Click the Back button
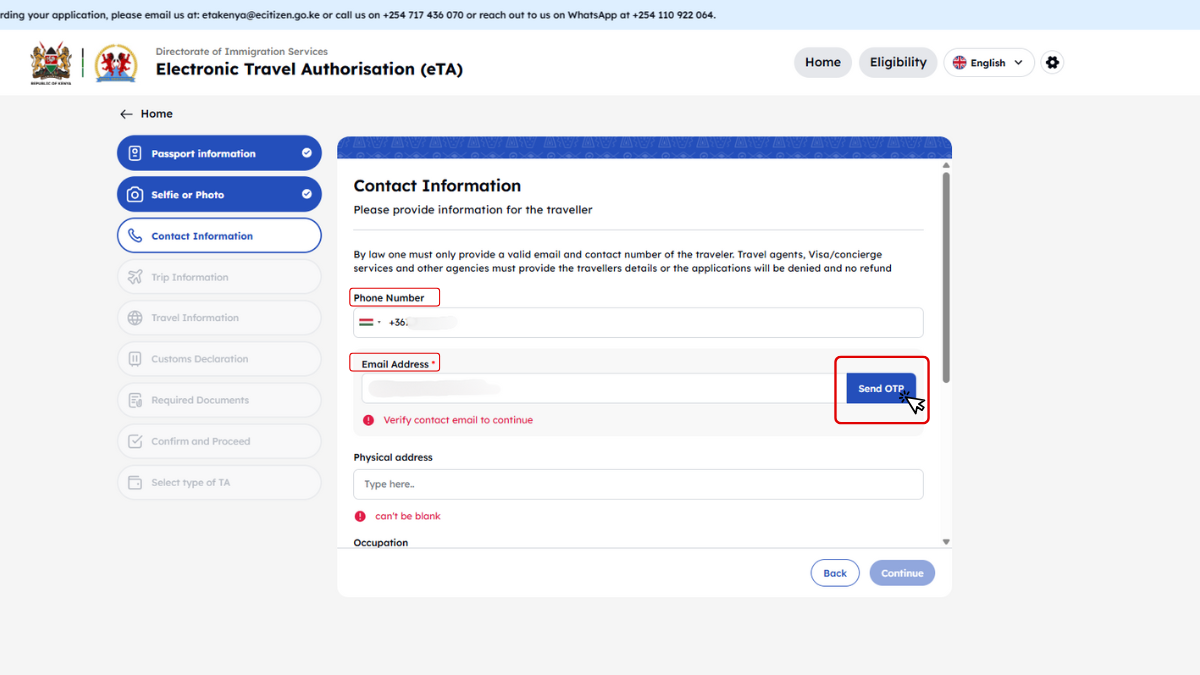 tap(834, 573)
